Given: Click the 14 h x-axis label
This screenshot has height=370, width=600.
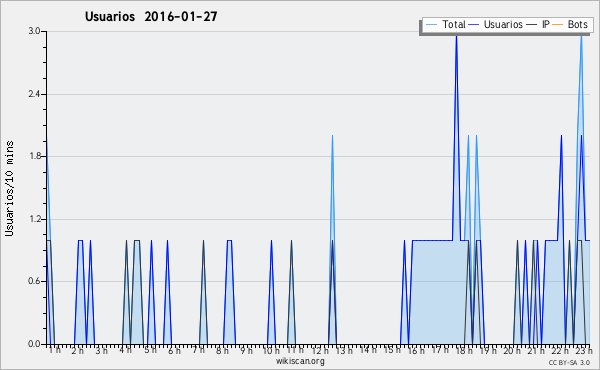Looking at the screenshot, I should pos(368,350).
